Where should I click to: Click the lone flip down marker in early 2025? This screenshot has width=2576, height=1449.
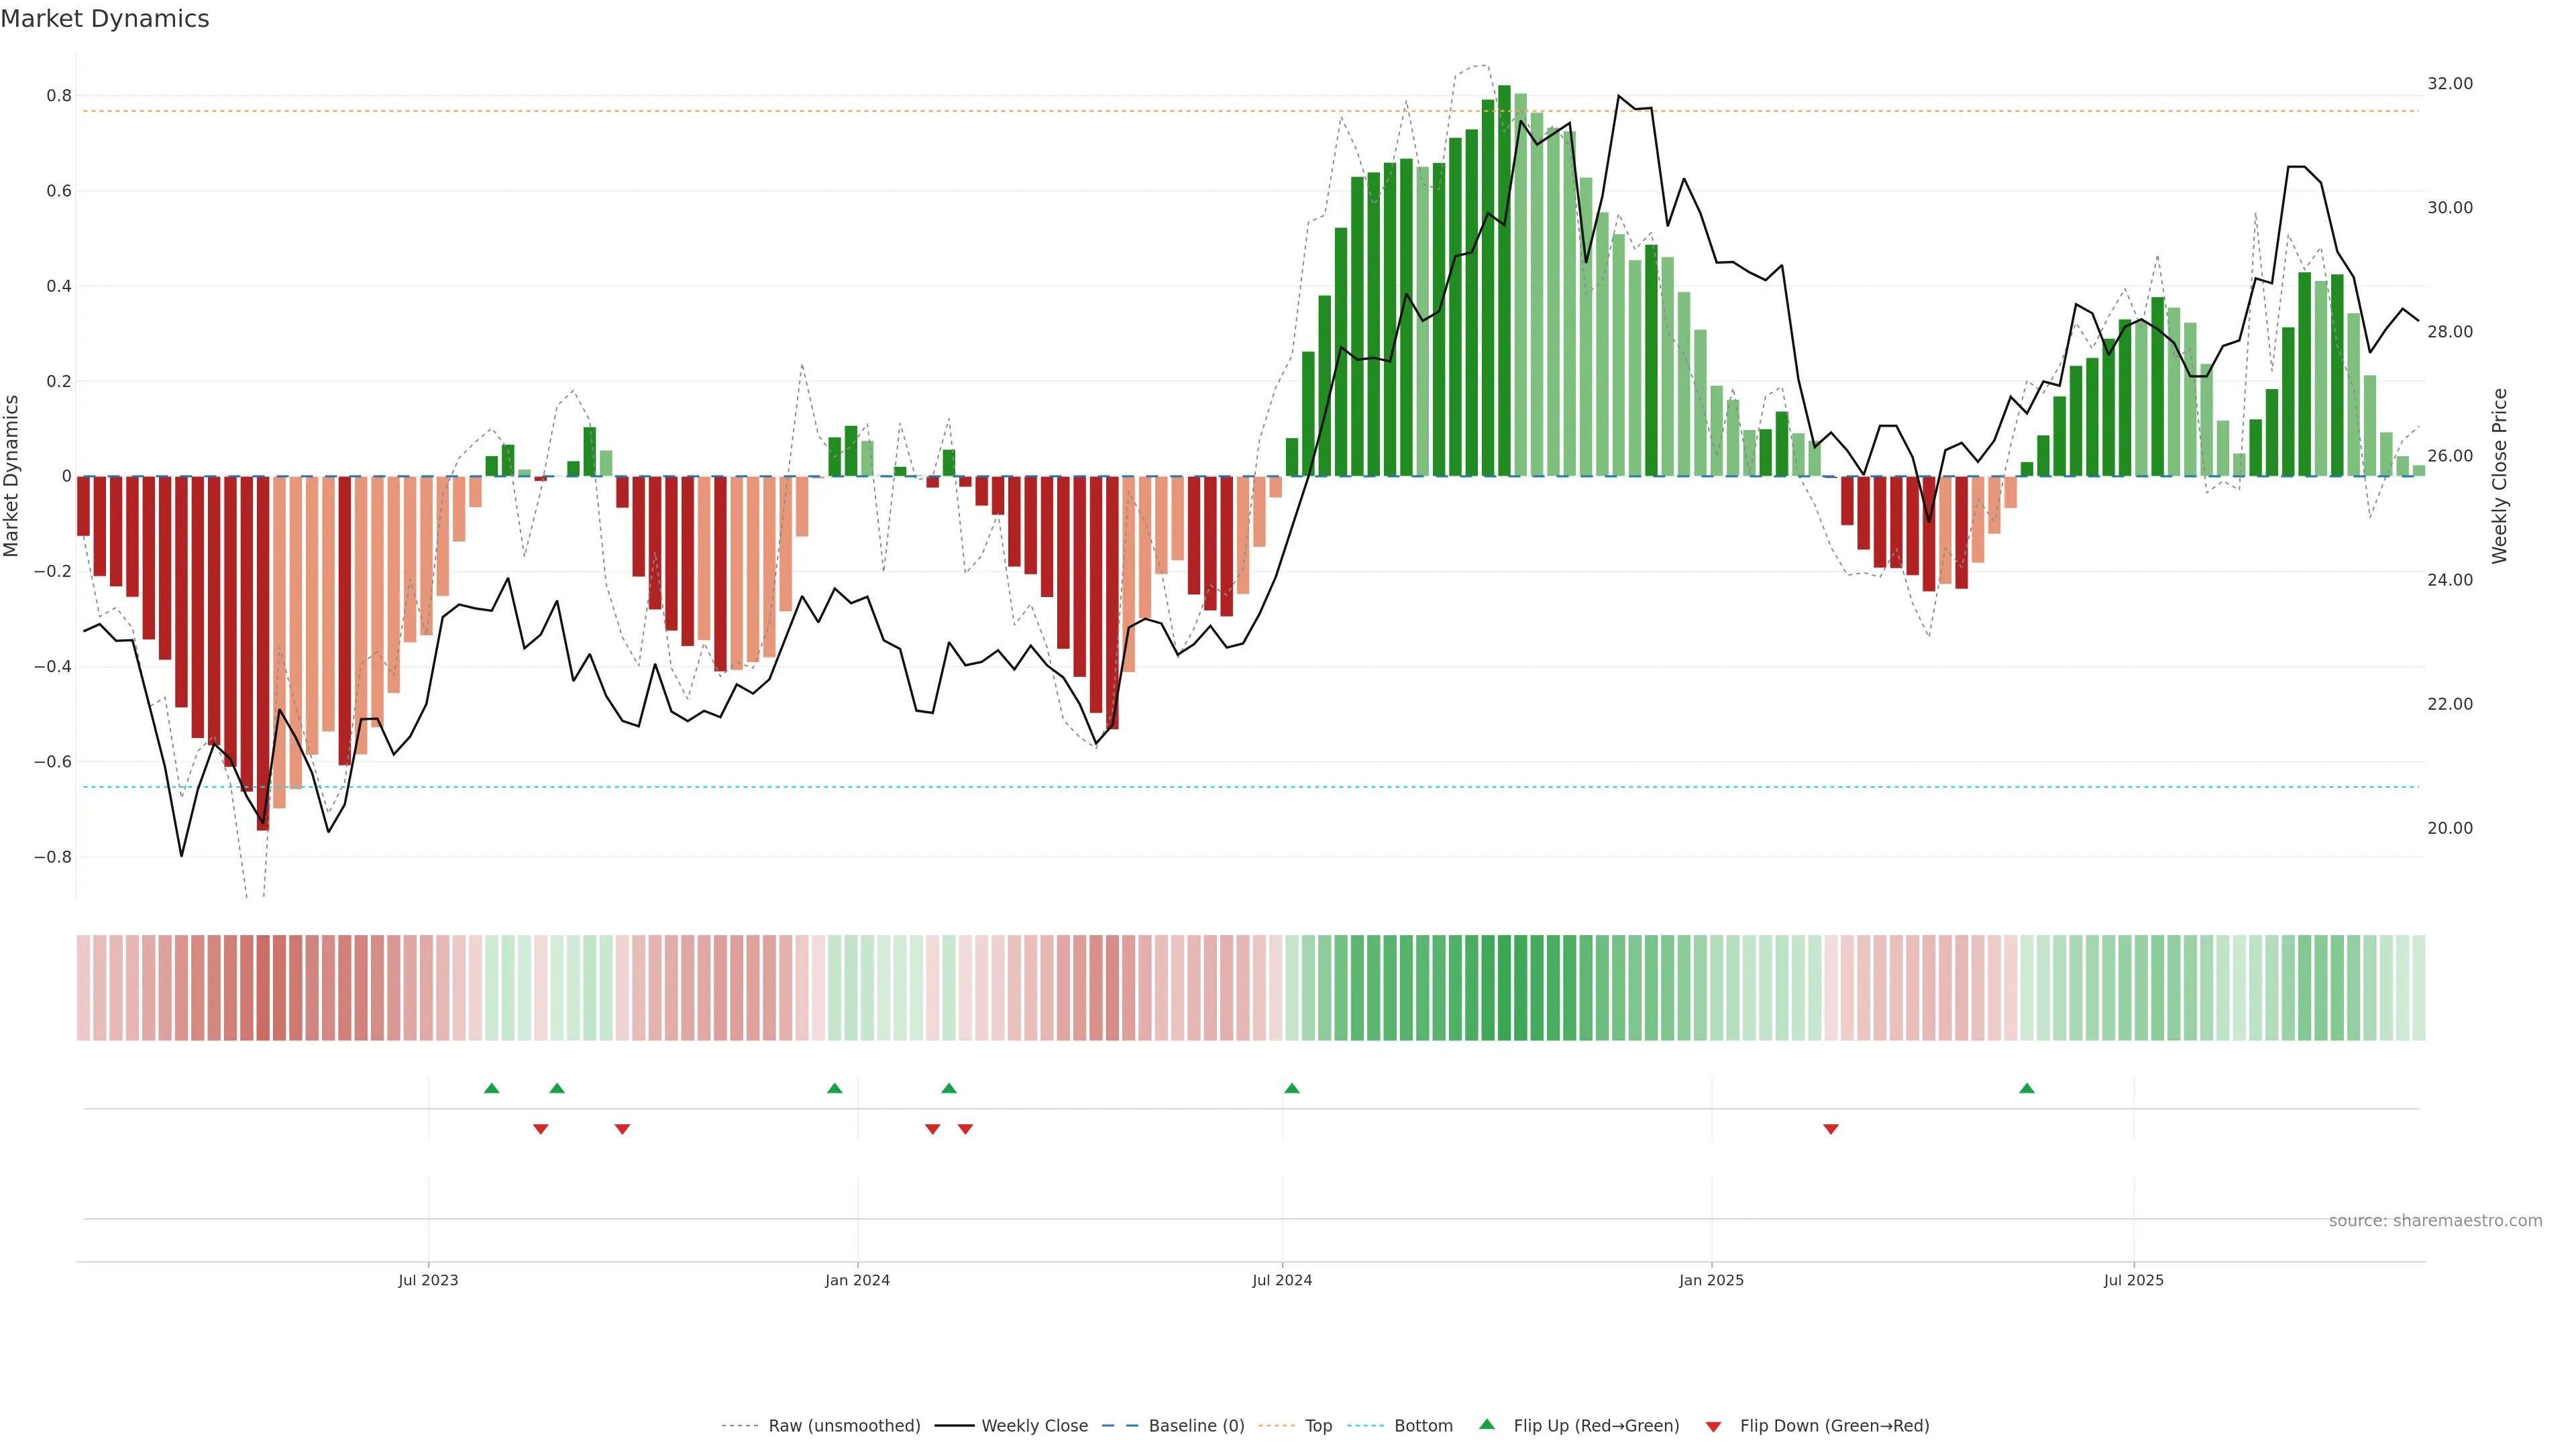click(1831, 1129)
